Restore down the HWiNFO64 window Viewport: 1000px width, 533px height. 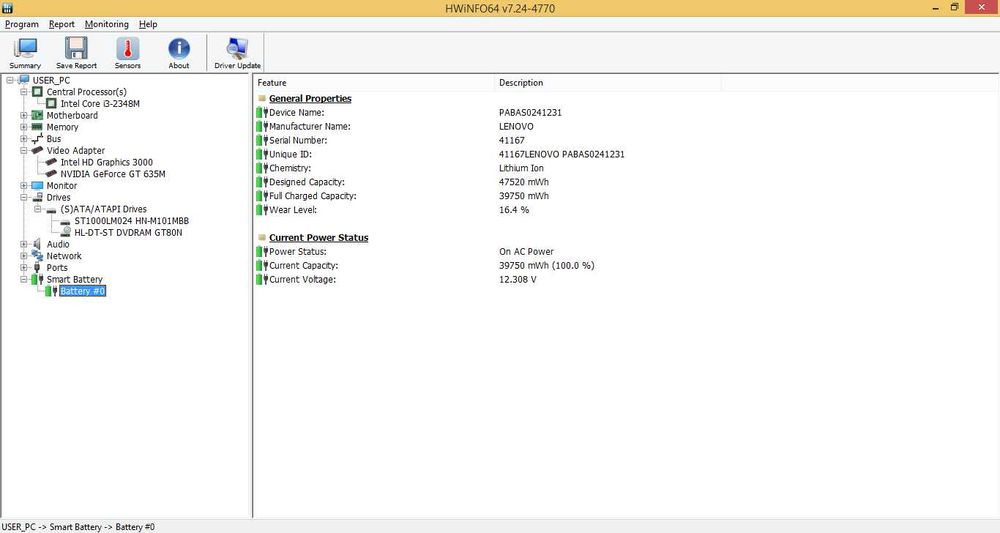click(955, 8)
